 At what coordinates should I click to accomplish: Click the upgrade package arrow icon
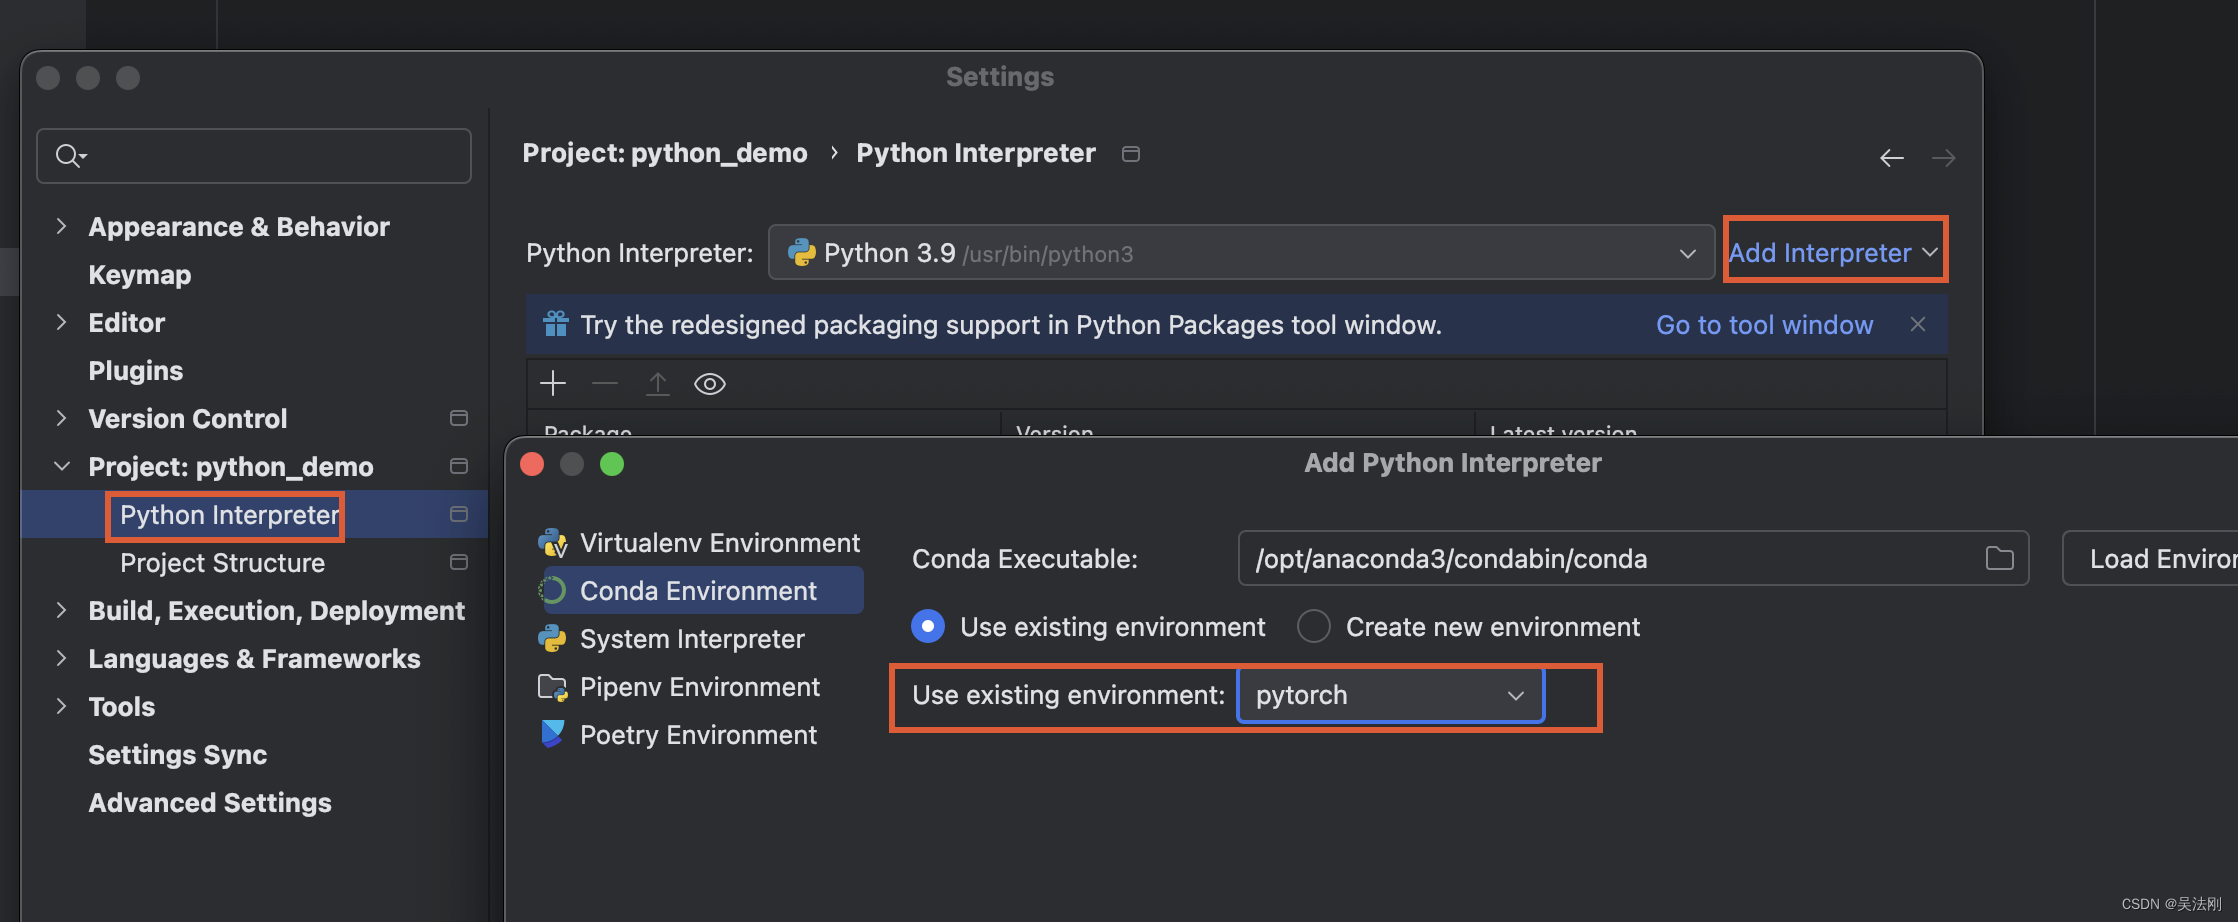(x=657, y=384)
